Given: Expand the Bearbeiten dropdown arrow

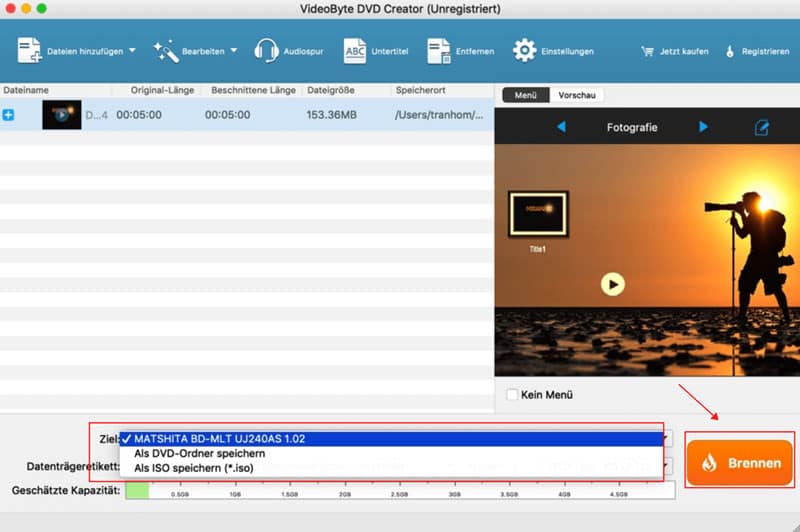Looking at the screenshot, I should pyautogui.click(x=234, y=50).
